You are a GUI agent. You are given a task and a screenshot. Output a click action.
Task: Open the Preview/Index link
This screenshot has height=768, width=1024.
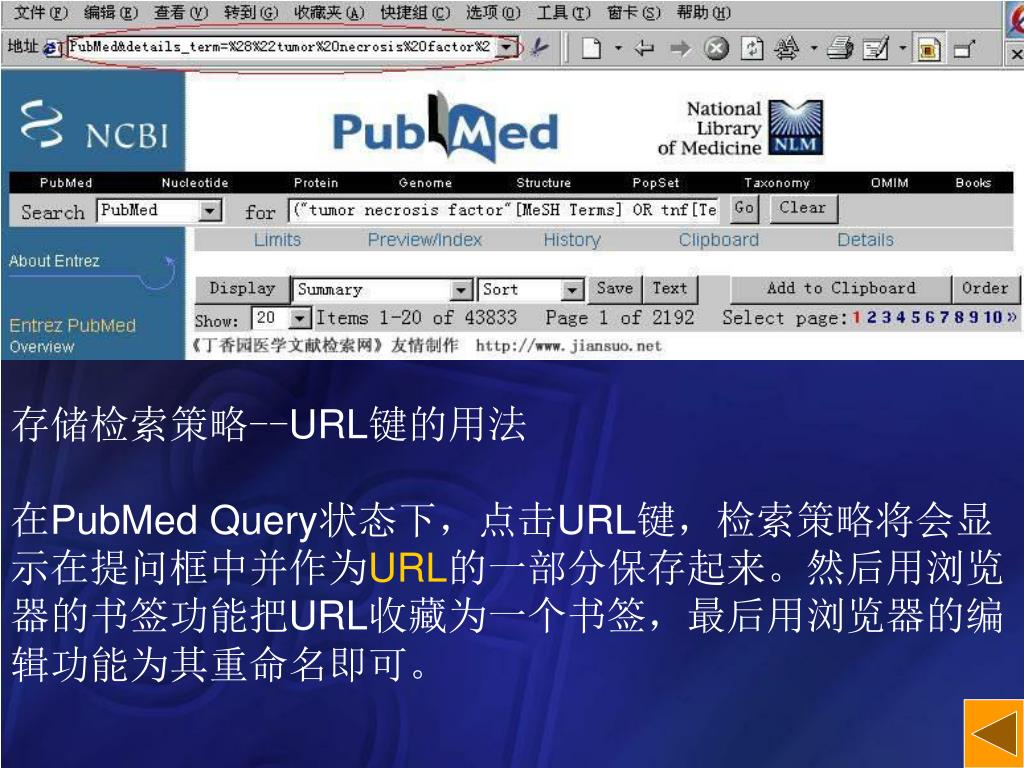tap(424, 240)
